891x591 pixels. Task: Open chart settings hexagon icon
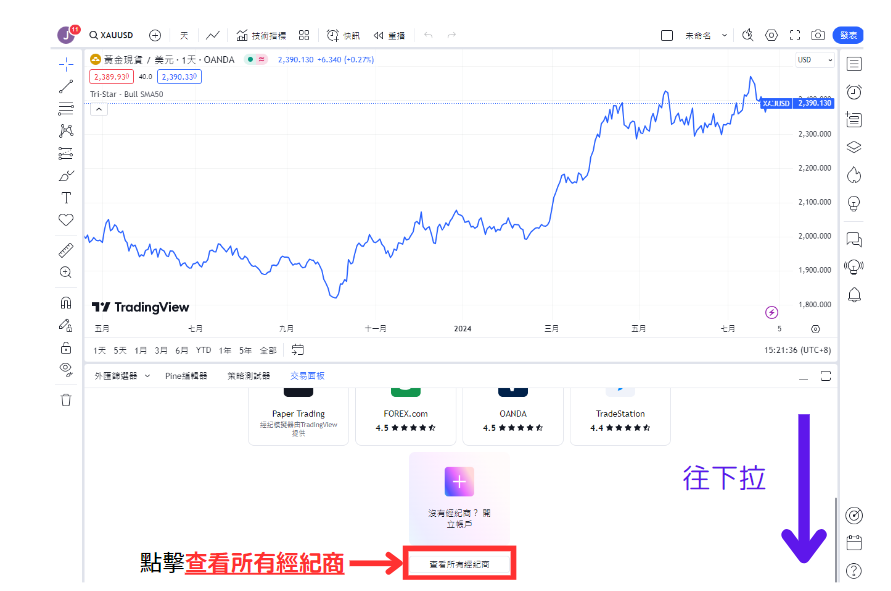(x=771, y=35)
